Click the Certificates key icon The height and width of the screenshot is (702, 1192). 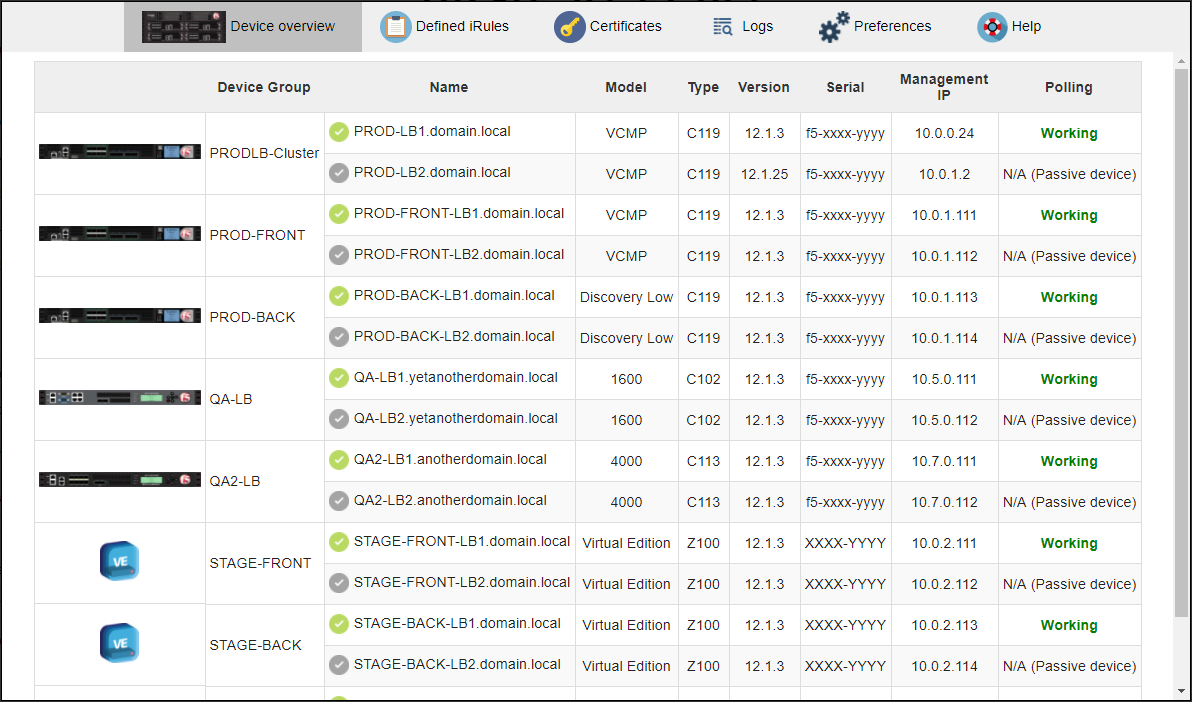pos(569,27)
